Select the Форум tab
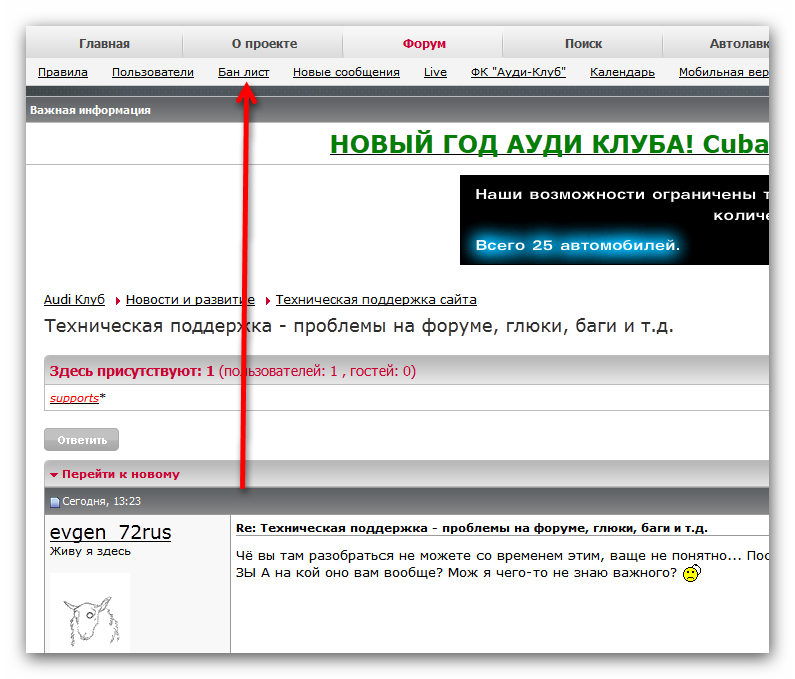795x679 pixels. [424, 44]
